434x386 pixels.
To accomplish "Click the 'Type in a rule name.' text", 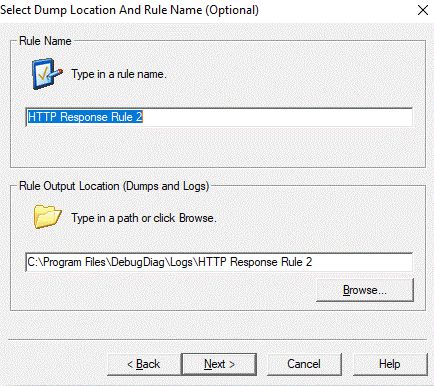I will tap(119, 74).
